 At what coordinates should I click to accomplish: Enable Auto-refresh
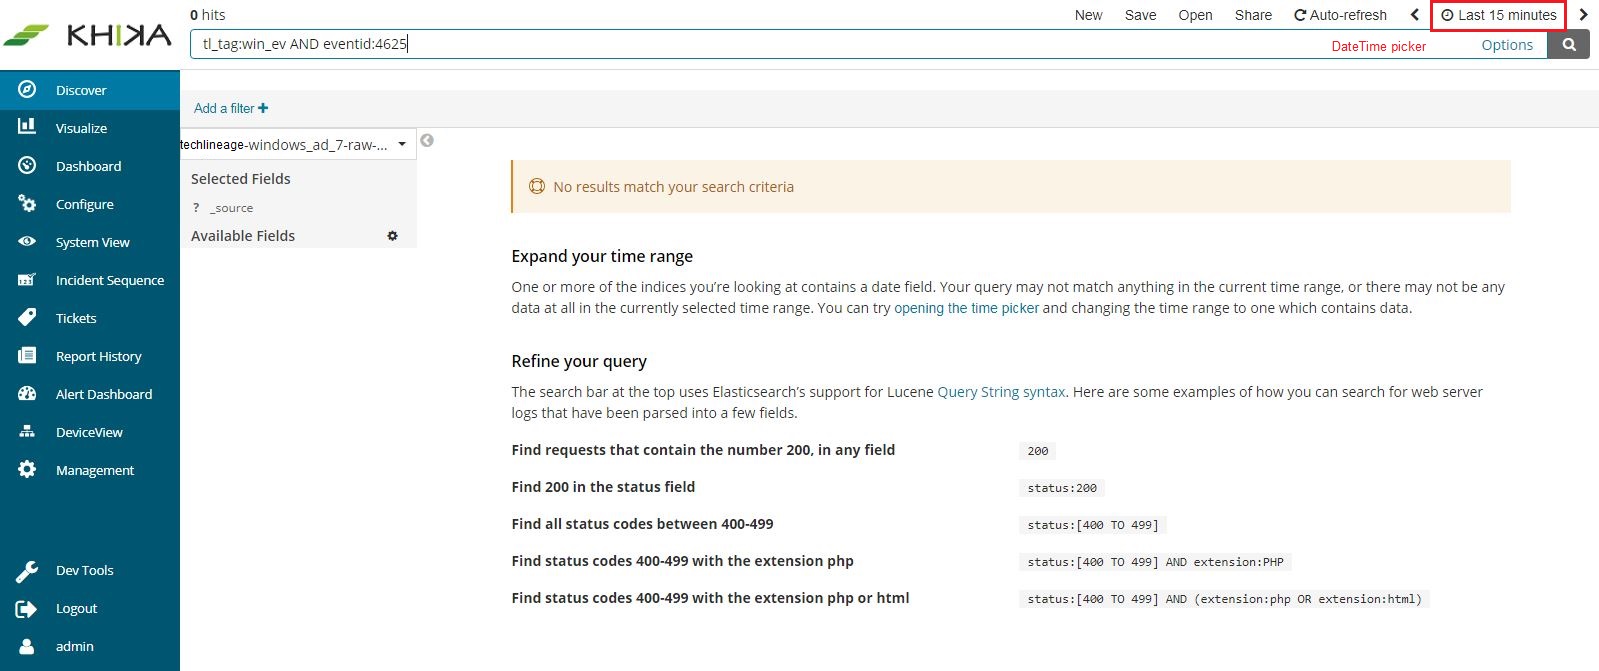(x=1340, y=15)
